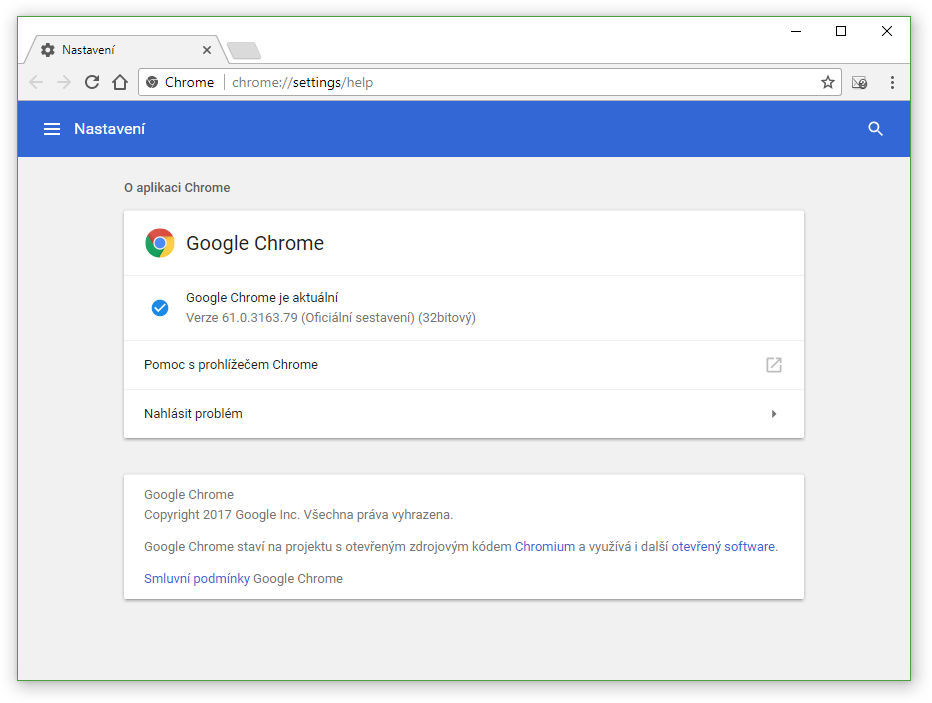Open the hamburger menu next to Nastavení
The image size is (932, 703).
click(52, 129)
